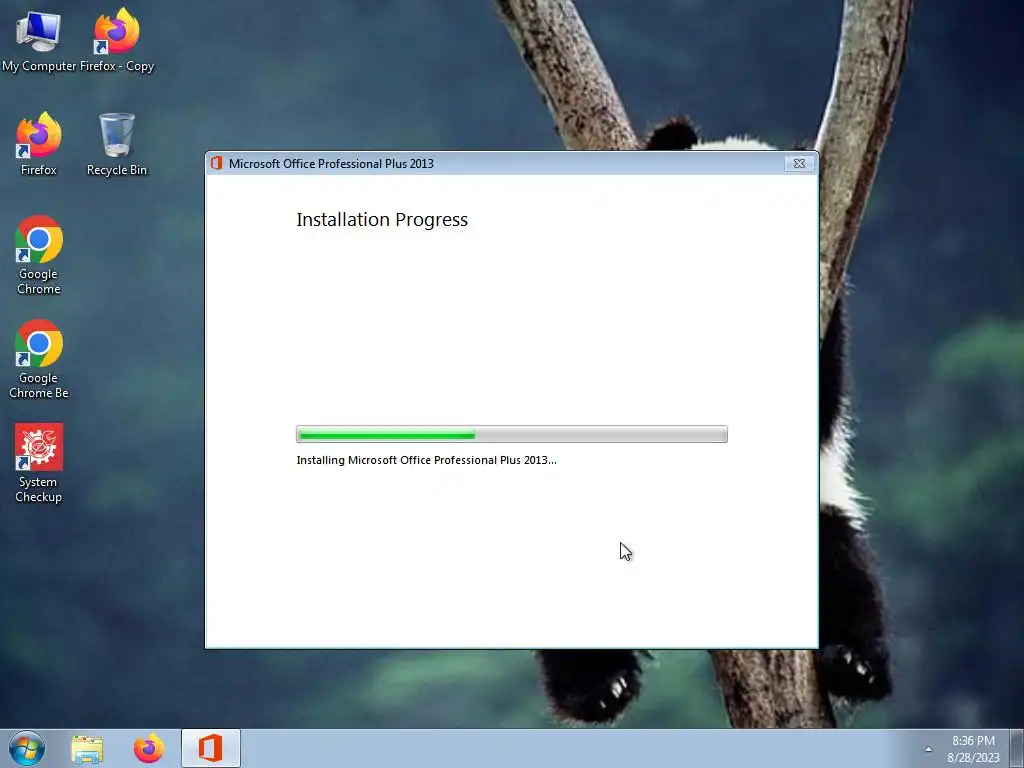Open the Firefox - Copy shortcut
1024x768 pixels.
click(x=117, y=39)
